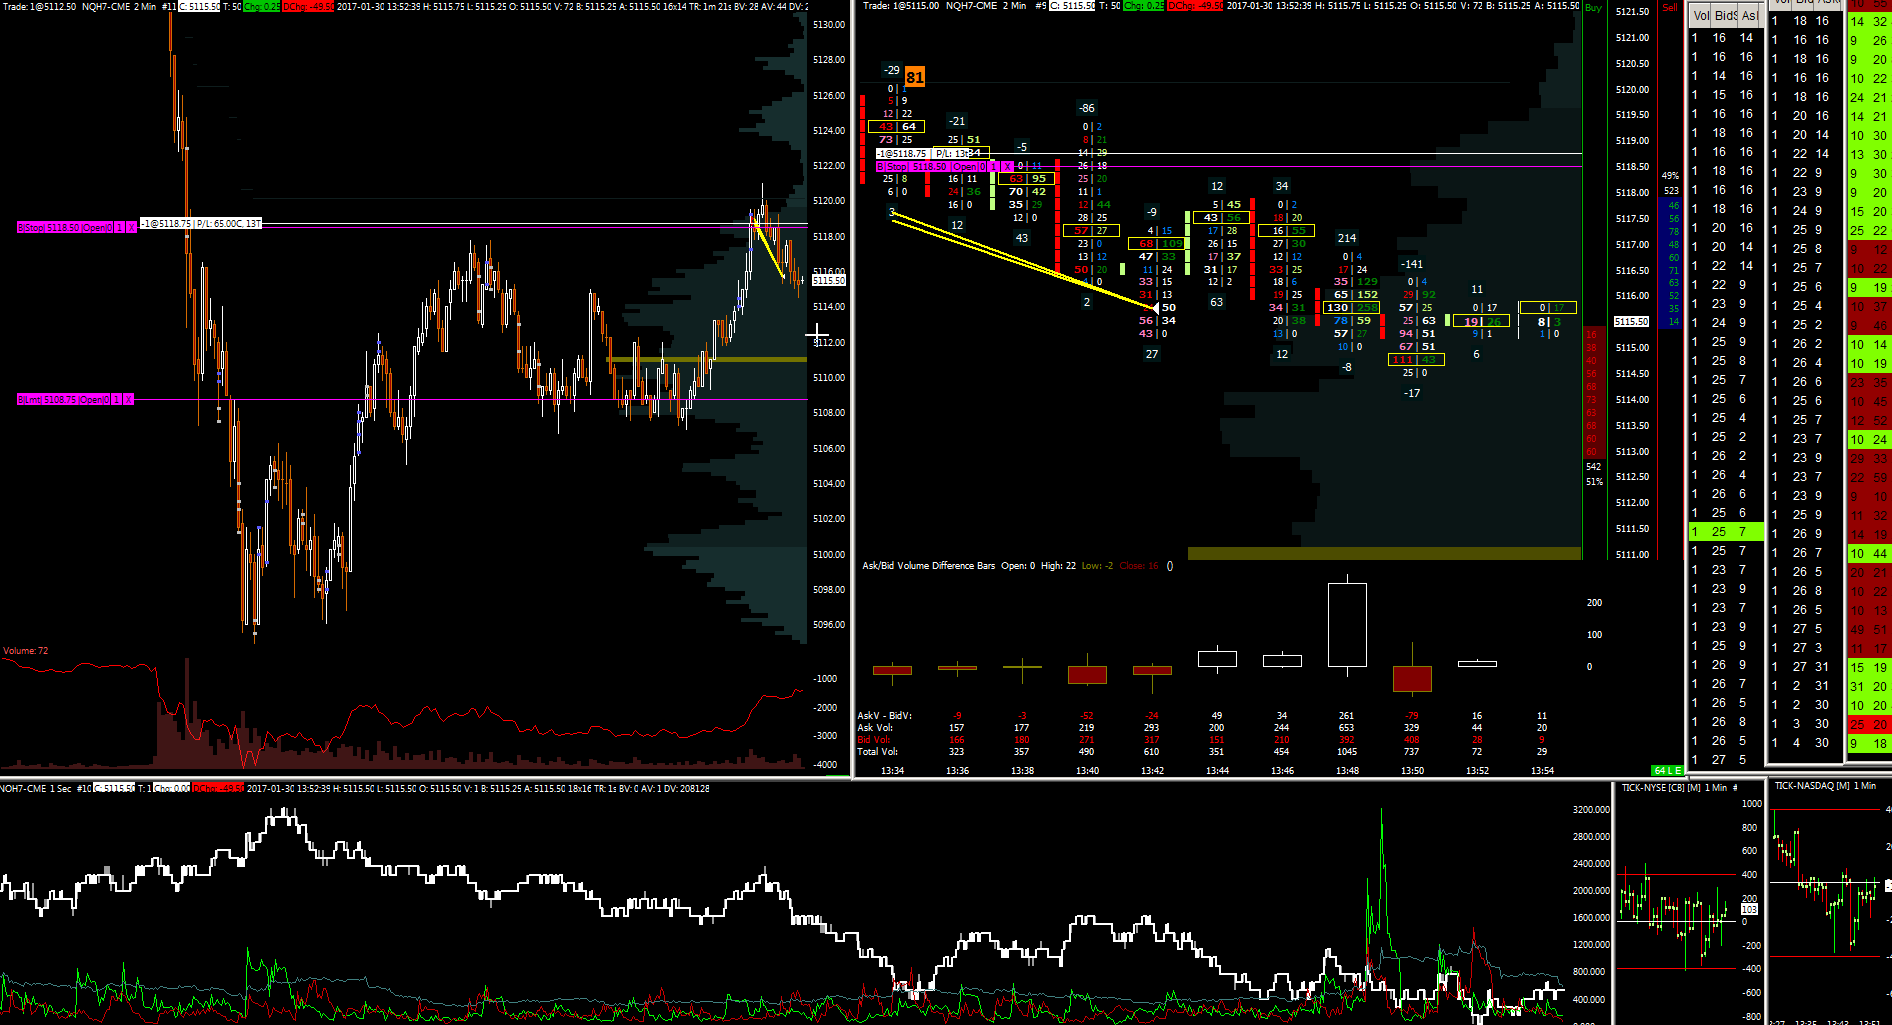
Task: Click the 63 | 95 footprint cell
Action: 1026,179
